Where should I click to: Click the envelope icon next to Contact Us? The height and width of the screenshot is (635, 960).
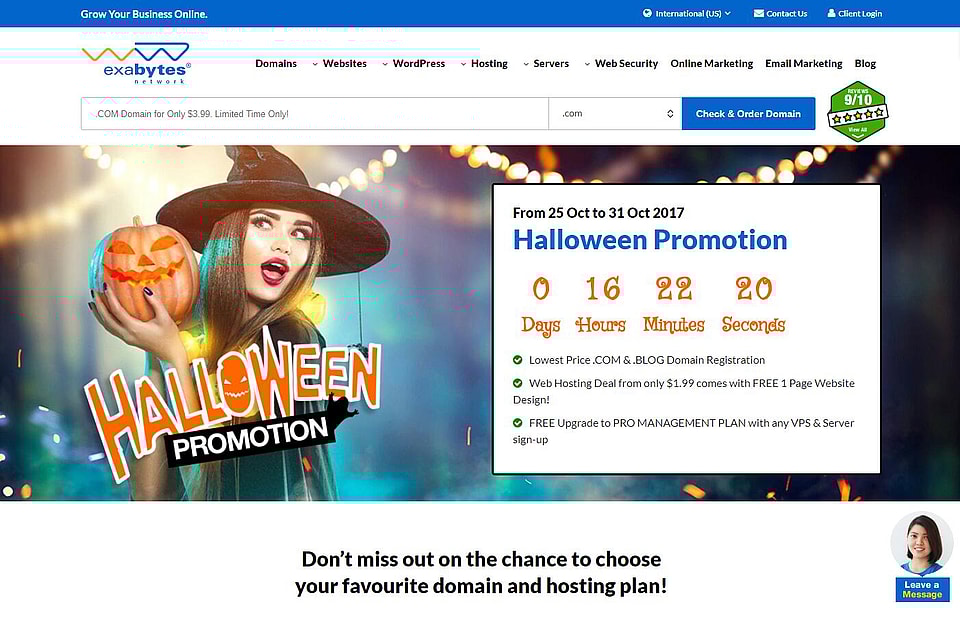(759, 13)
